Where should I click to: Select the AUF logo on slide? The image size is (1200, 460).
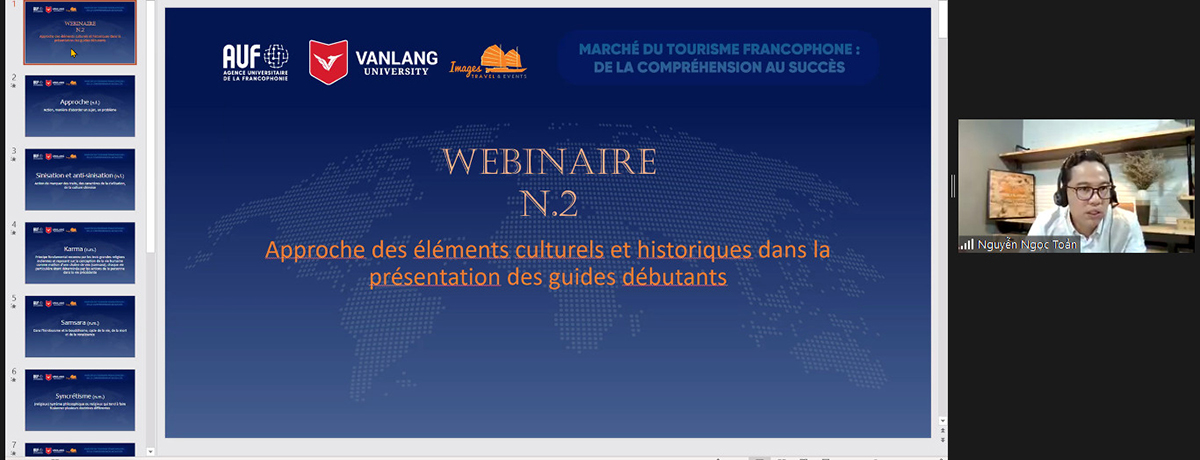pos(256,63)
